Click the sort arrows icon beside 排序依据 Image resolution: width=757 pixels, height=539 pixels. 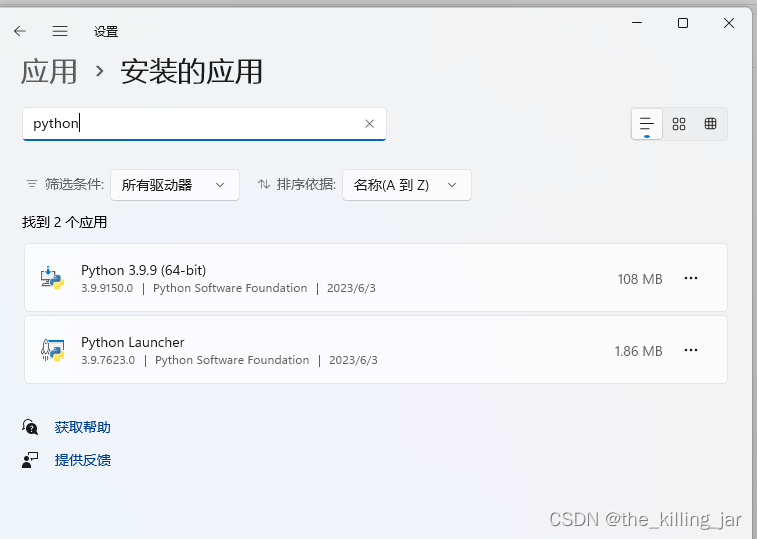coord(264,184)
